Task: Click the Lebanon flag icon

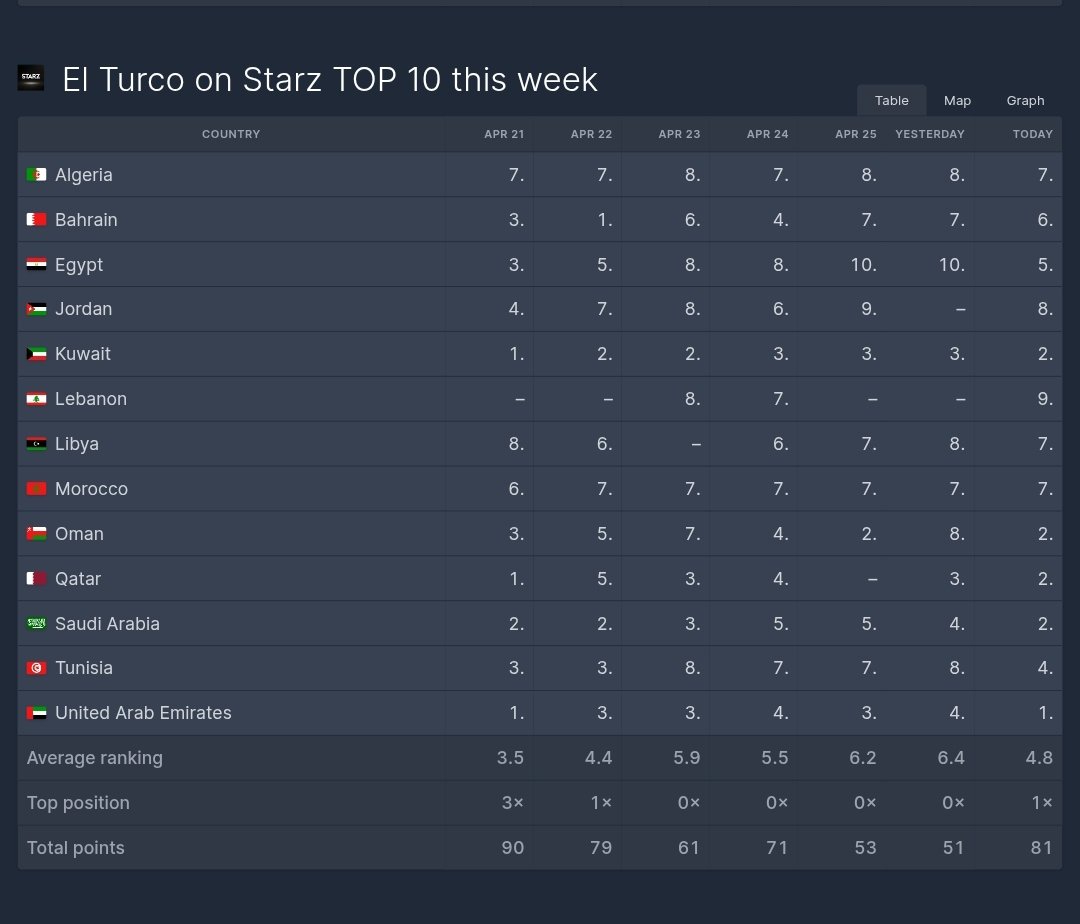Action: [x=37, y=399]
